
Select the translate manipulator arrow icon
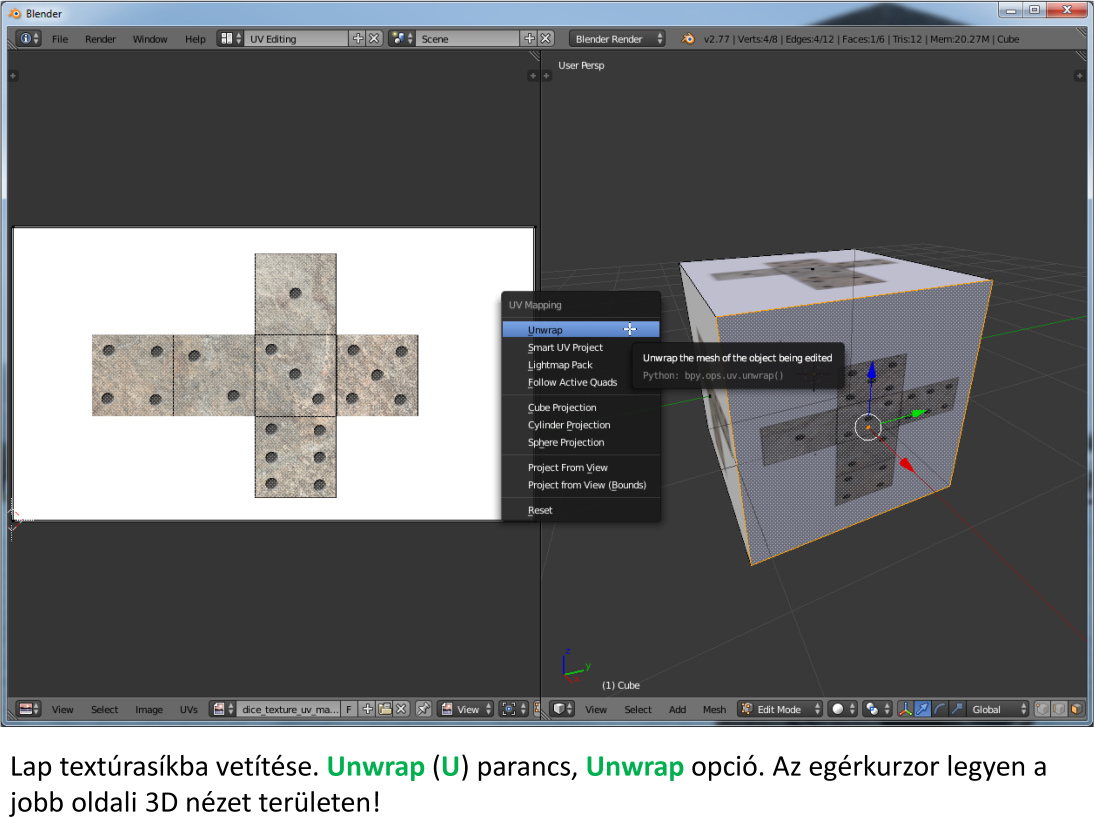pos(922,709)
